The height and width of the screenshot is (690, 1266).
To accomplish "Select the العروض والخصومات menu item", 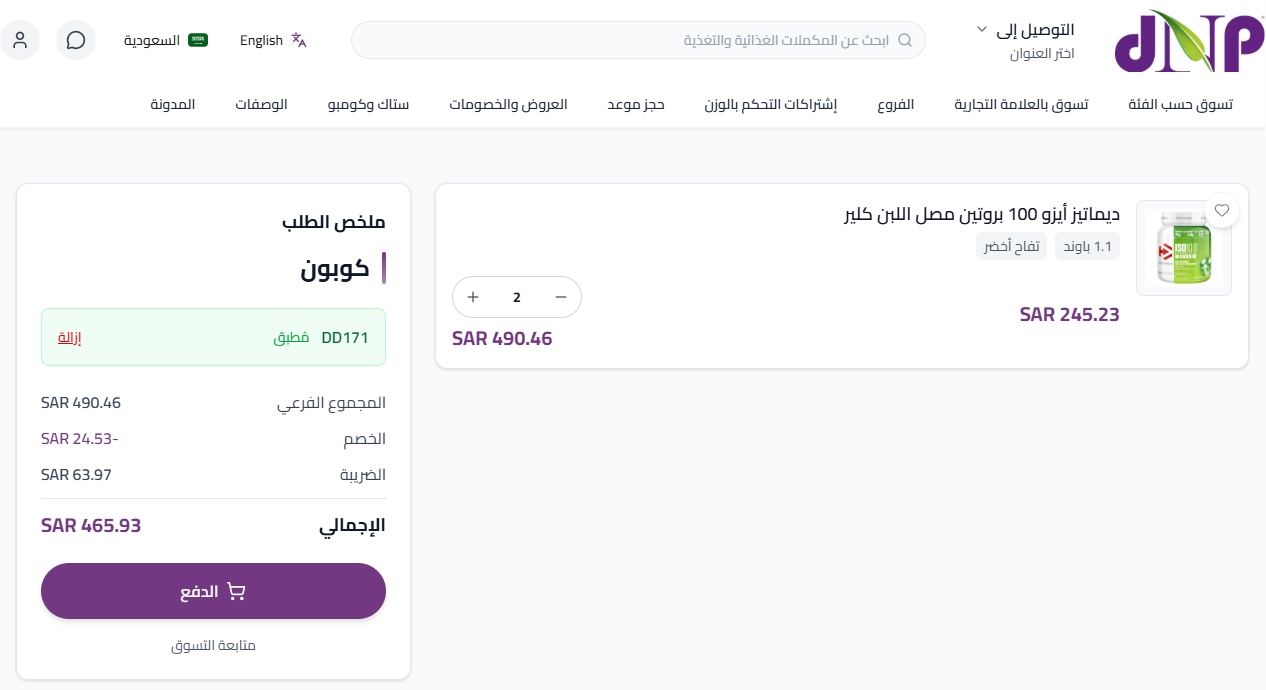I will (508, 104).
